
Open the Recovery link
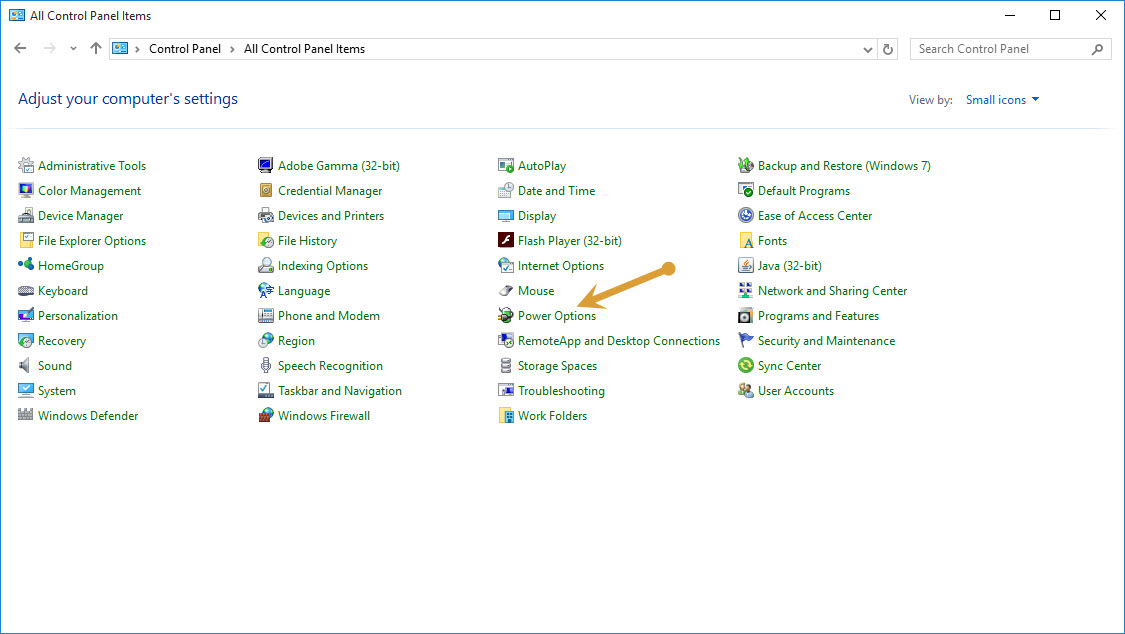pos(62,341)
